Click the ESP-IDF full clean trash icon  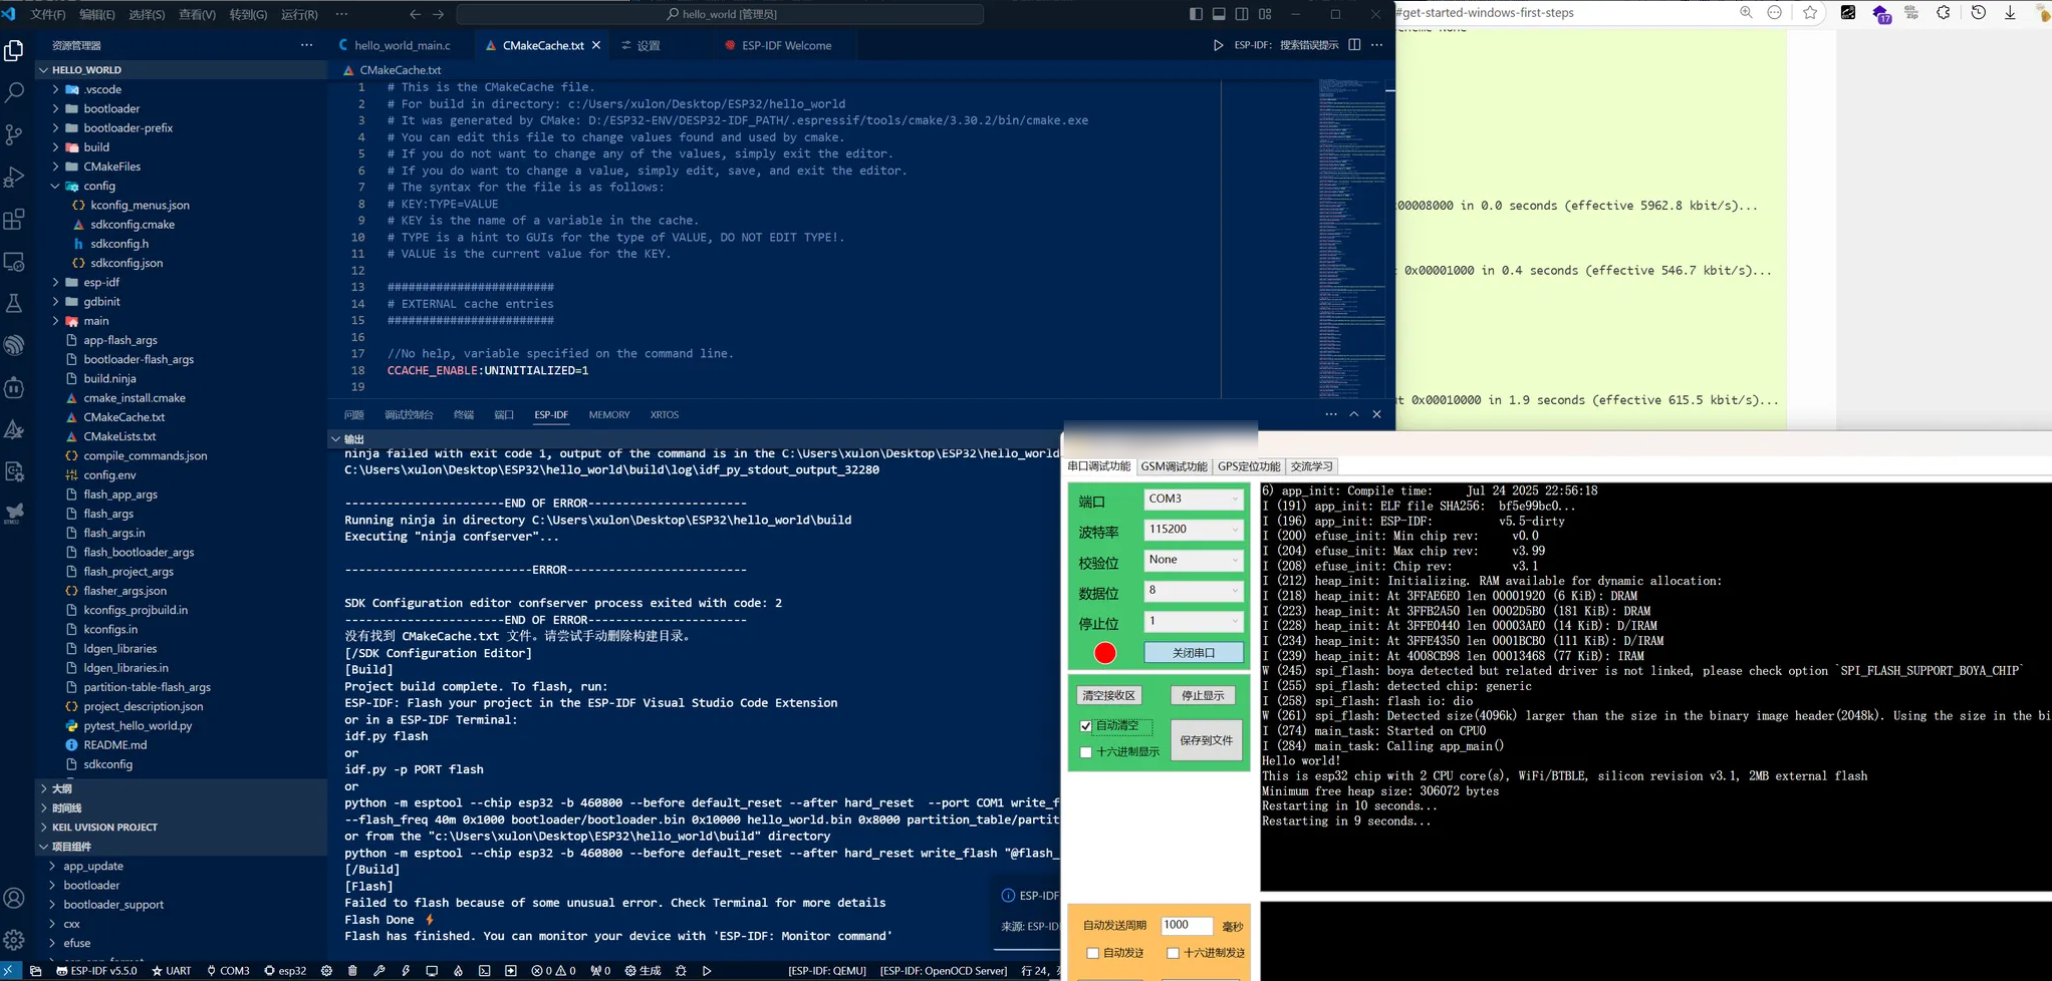coord(353,971)
